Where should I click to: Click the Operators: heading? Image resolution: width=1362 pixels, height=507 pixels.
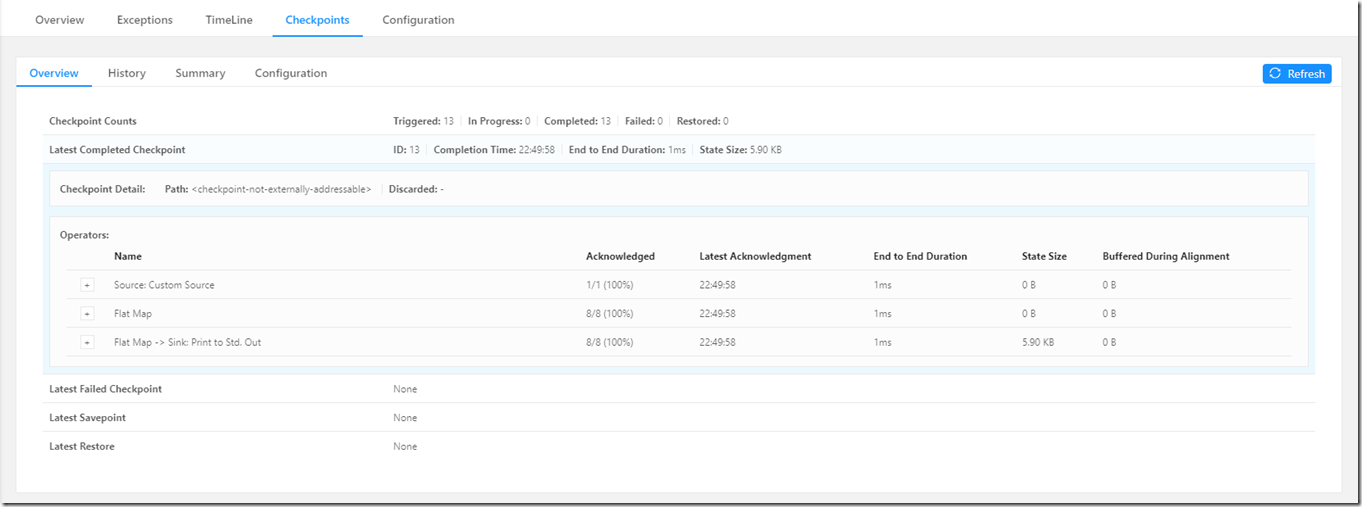[x=84, y=235]
